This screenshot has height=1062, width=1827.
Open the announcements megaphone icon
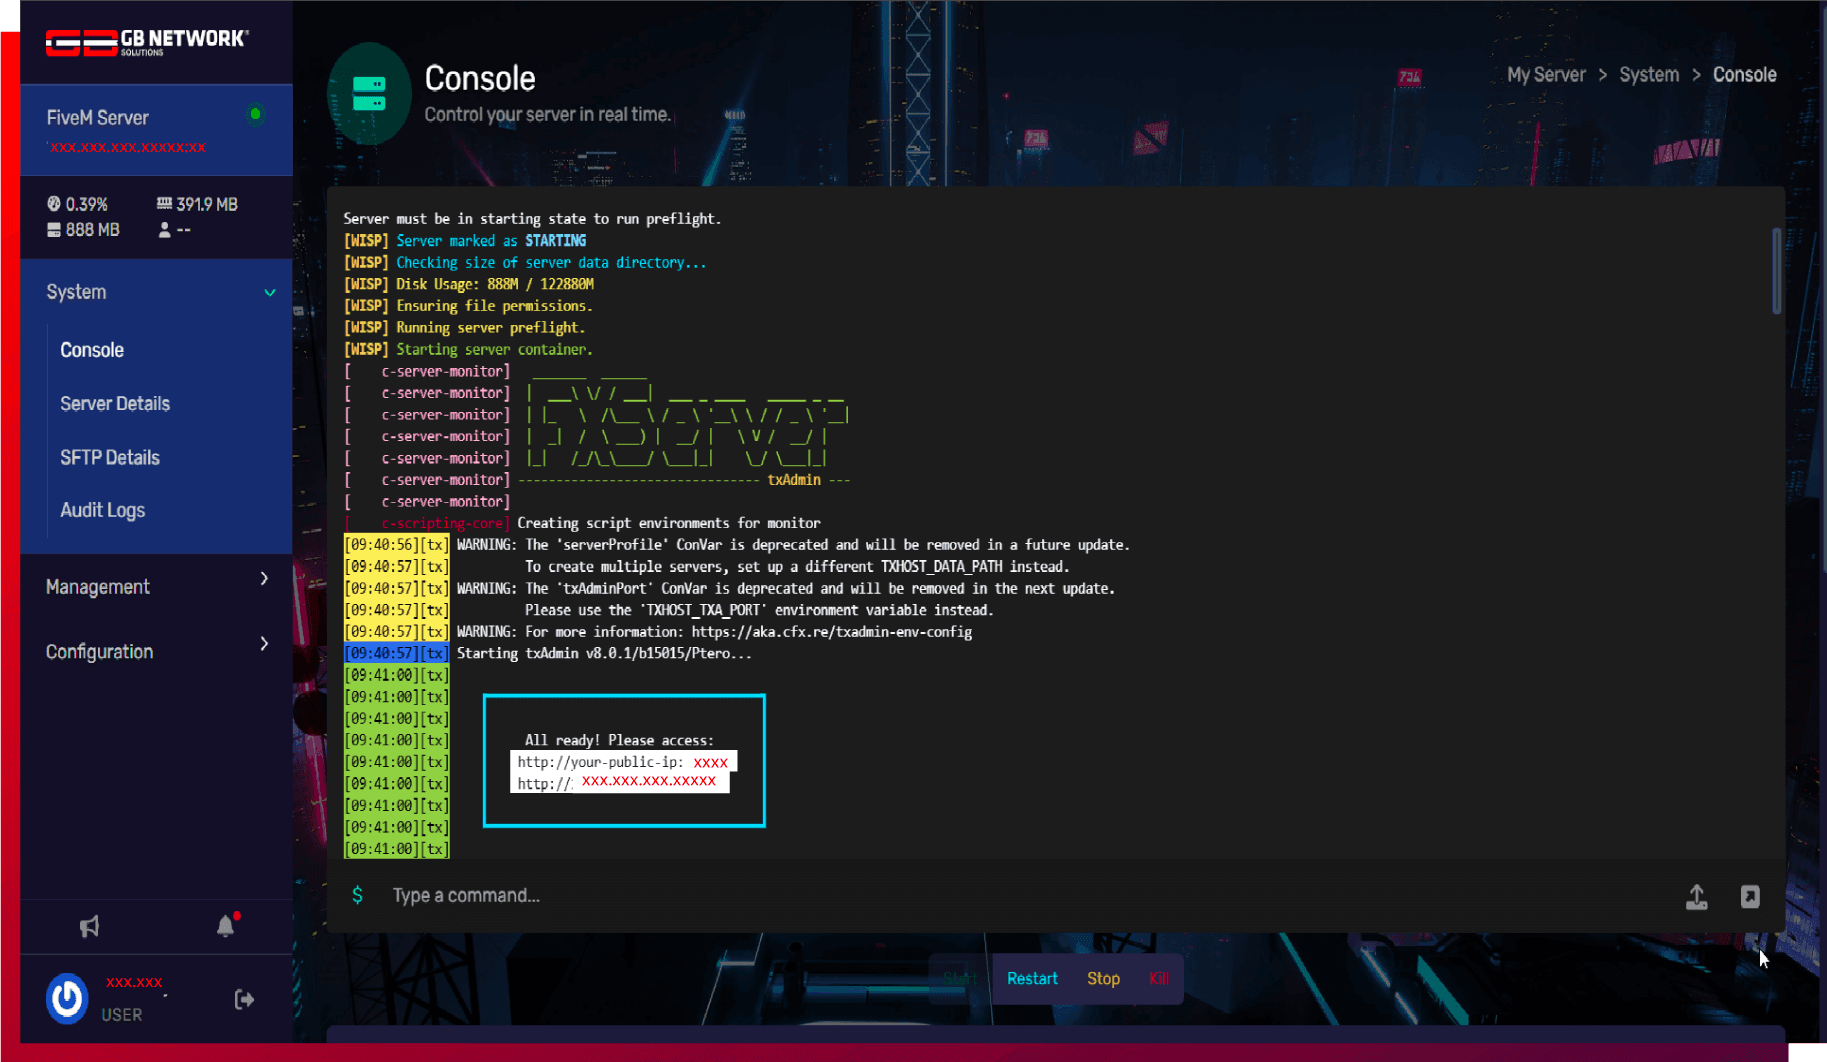coord(90,926)
